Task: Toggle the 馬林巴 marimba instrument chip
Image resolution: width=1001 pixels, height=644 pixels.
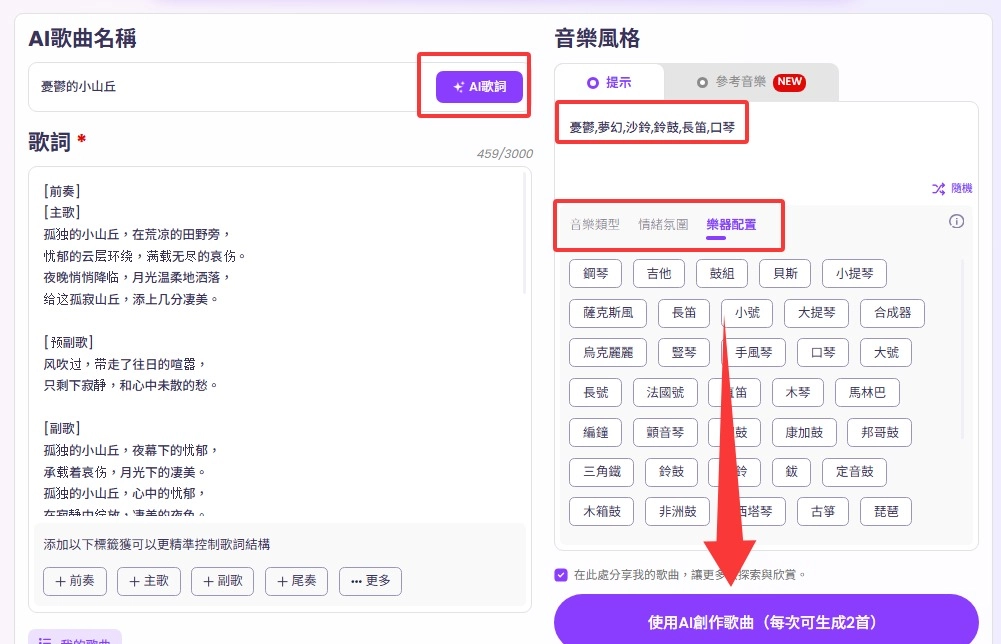Action: [x=867, y=392]
